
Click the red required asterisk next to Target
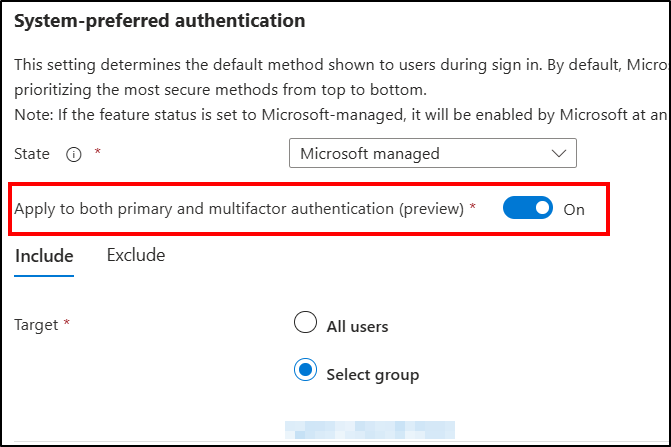[x=67, y=324]
